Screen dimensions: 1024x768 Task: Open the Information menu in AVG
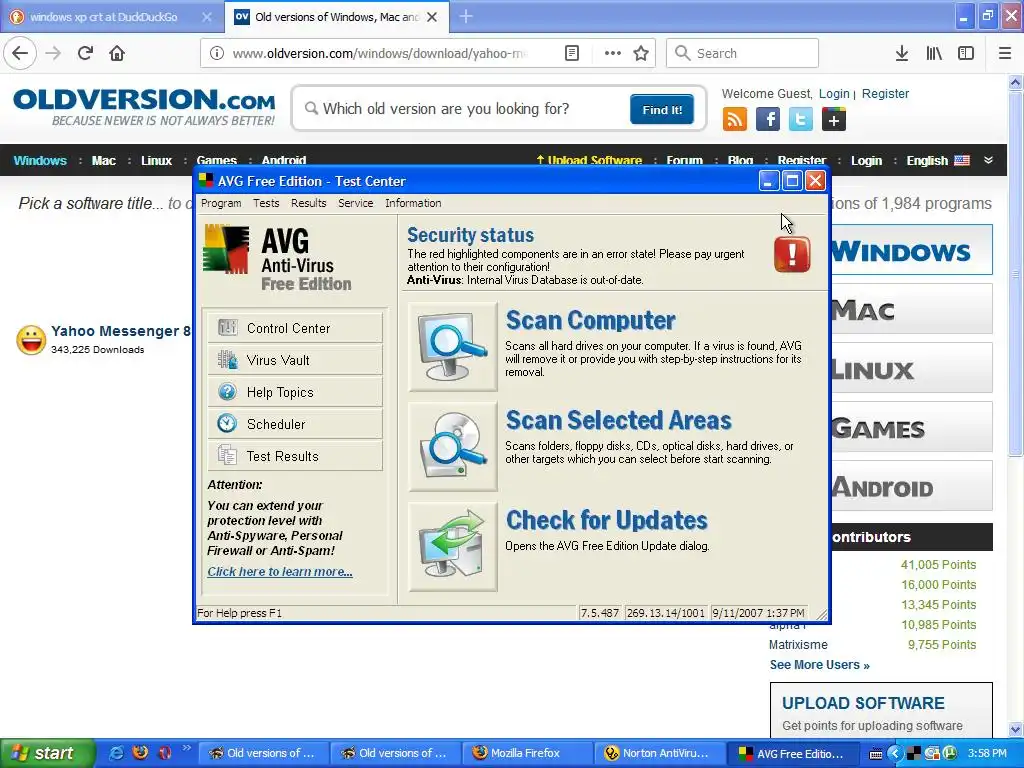413,203
